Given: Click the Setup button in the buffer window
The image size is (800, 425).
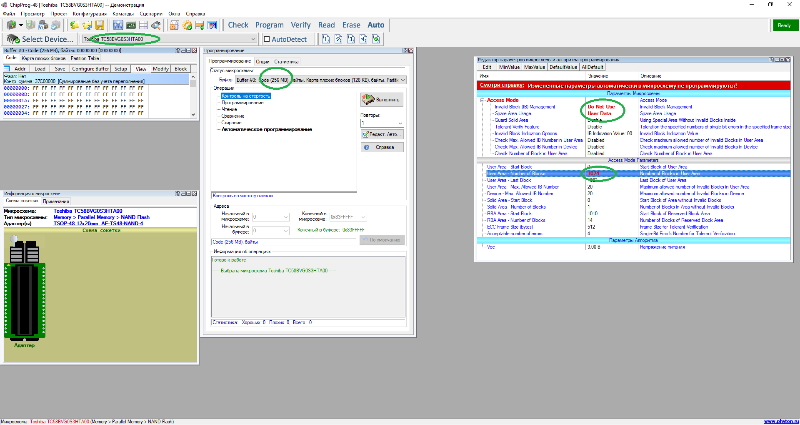Looking at the screenshot, I should point(121,69).
